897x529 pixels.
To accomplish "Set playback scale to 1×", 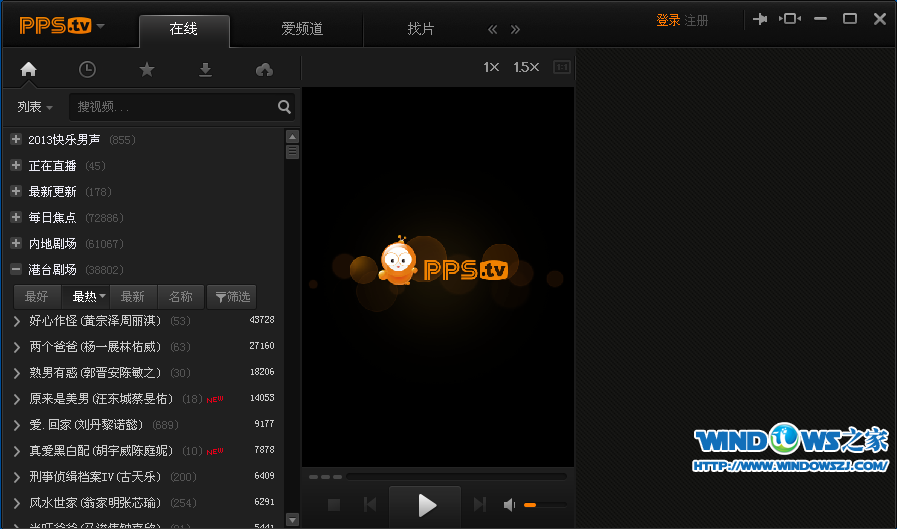I will point(491,67).
